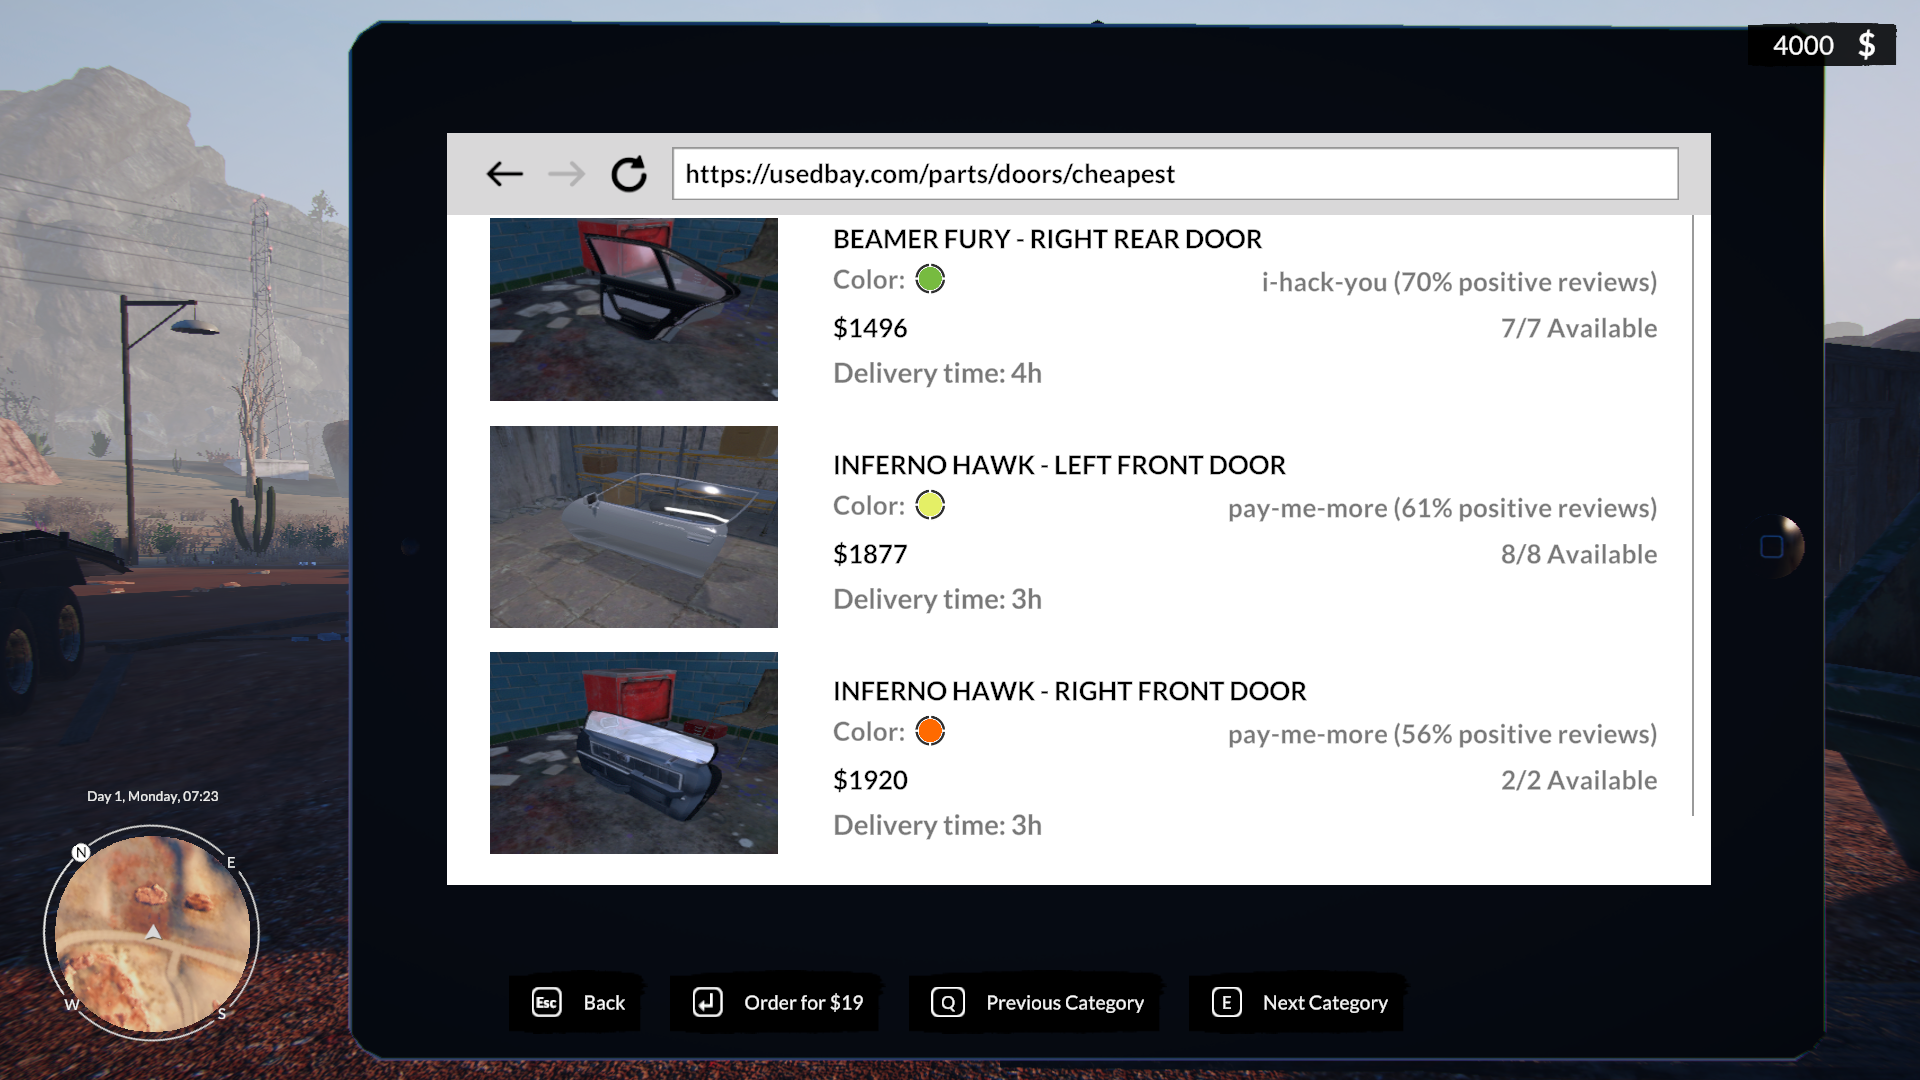The image size is (1920, 1080).
Task: Click the player arrow on the minimap
Action: tap(153, 932)
